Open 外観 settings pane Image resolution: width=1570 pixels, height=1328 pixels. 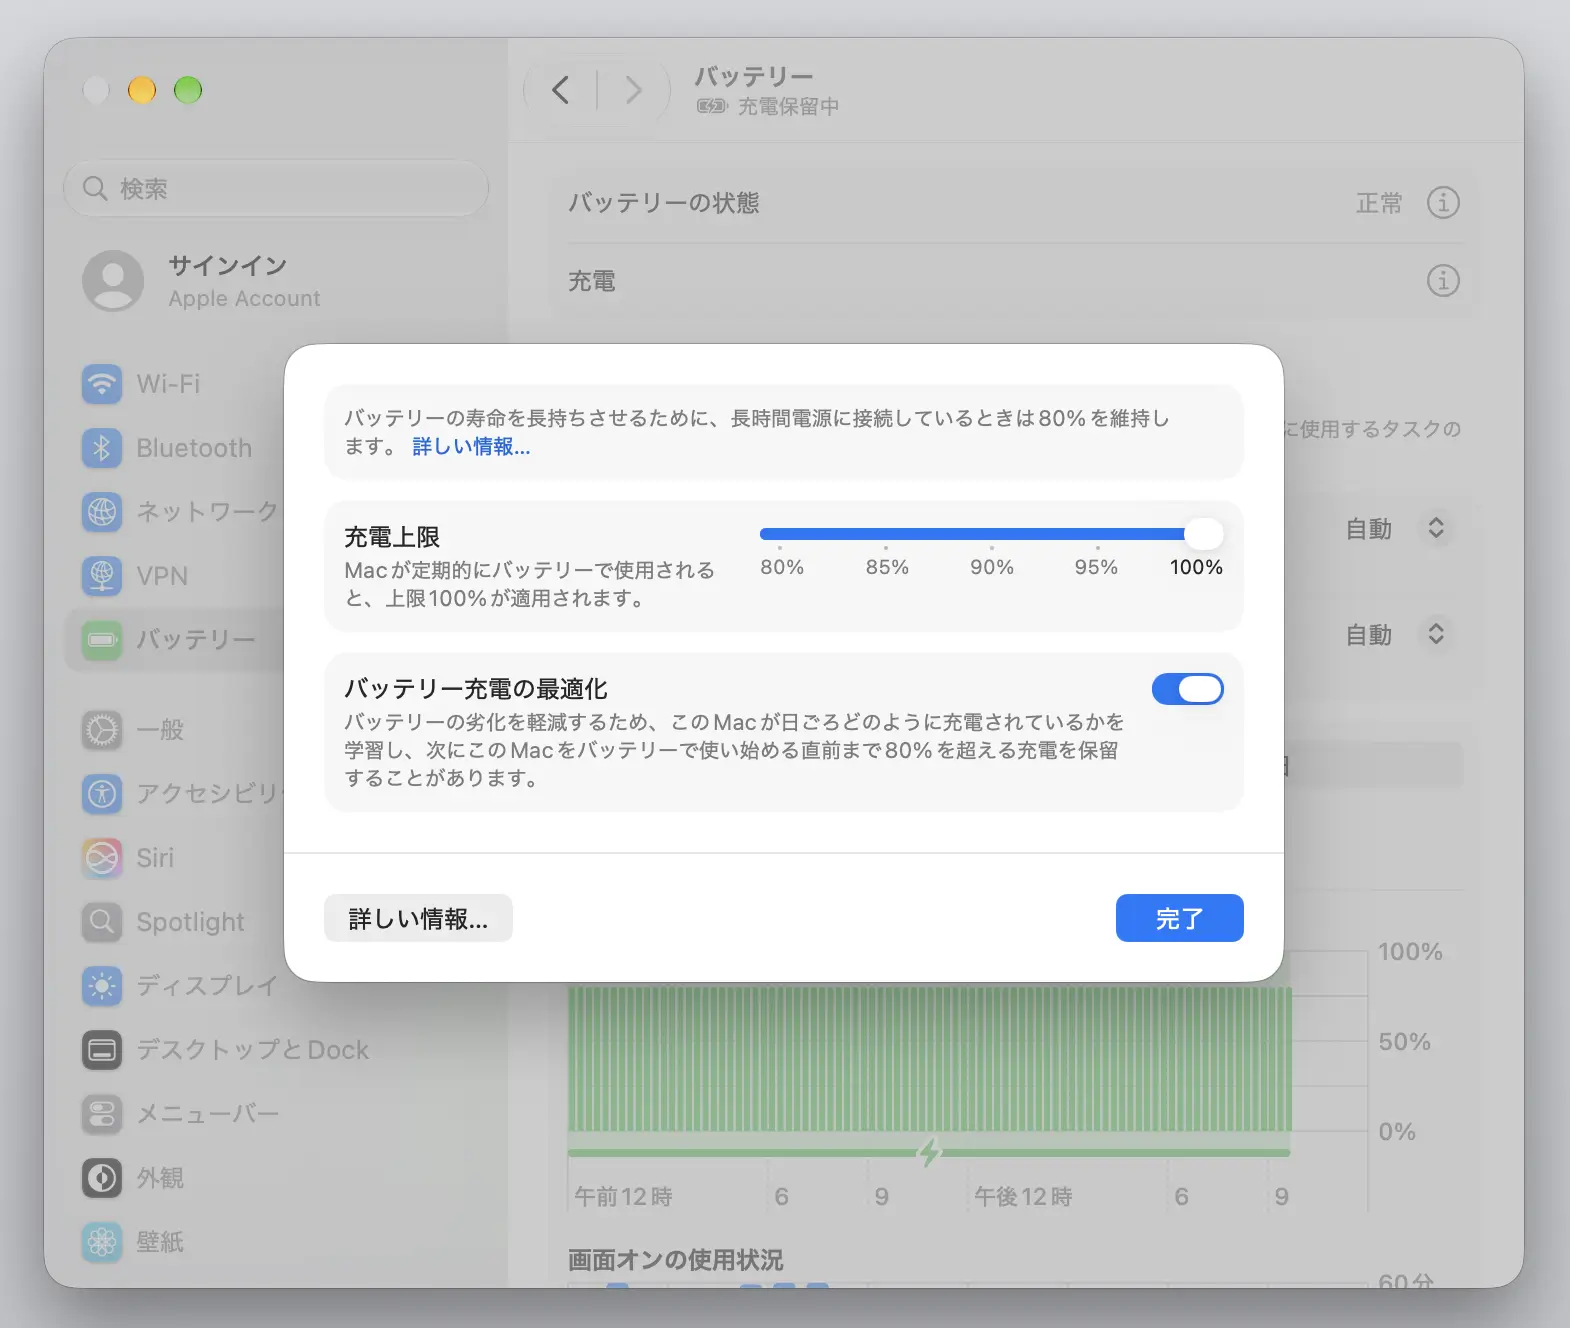[x=160, y=1178]
